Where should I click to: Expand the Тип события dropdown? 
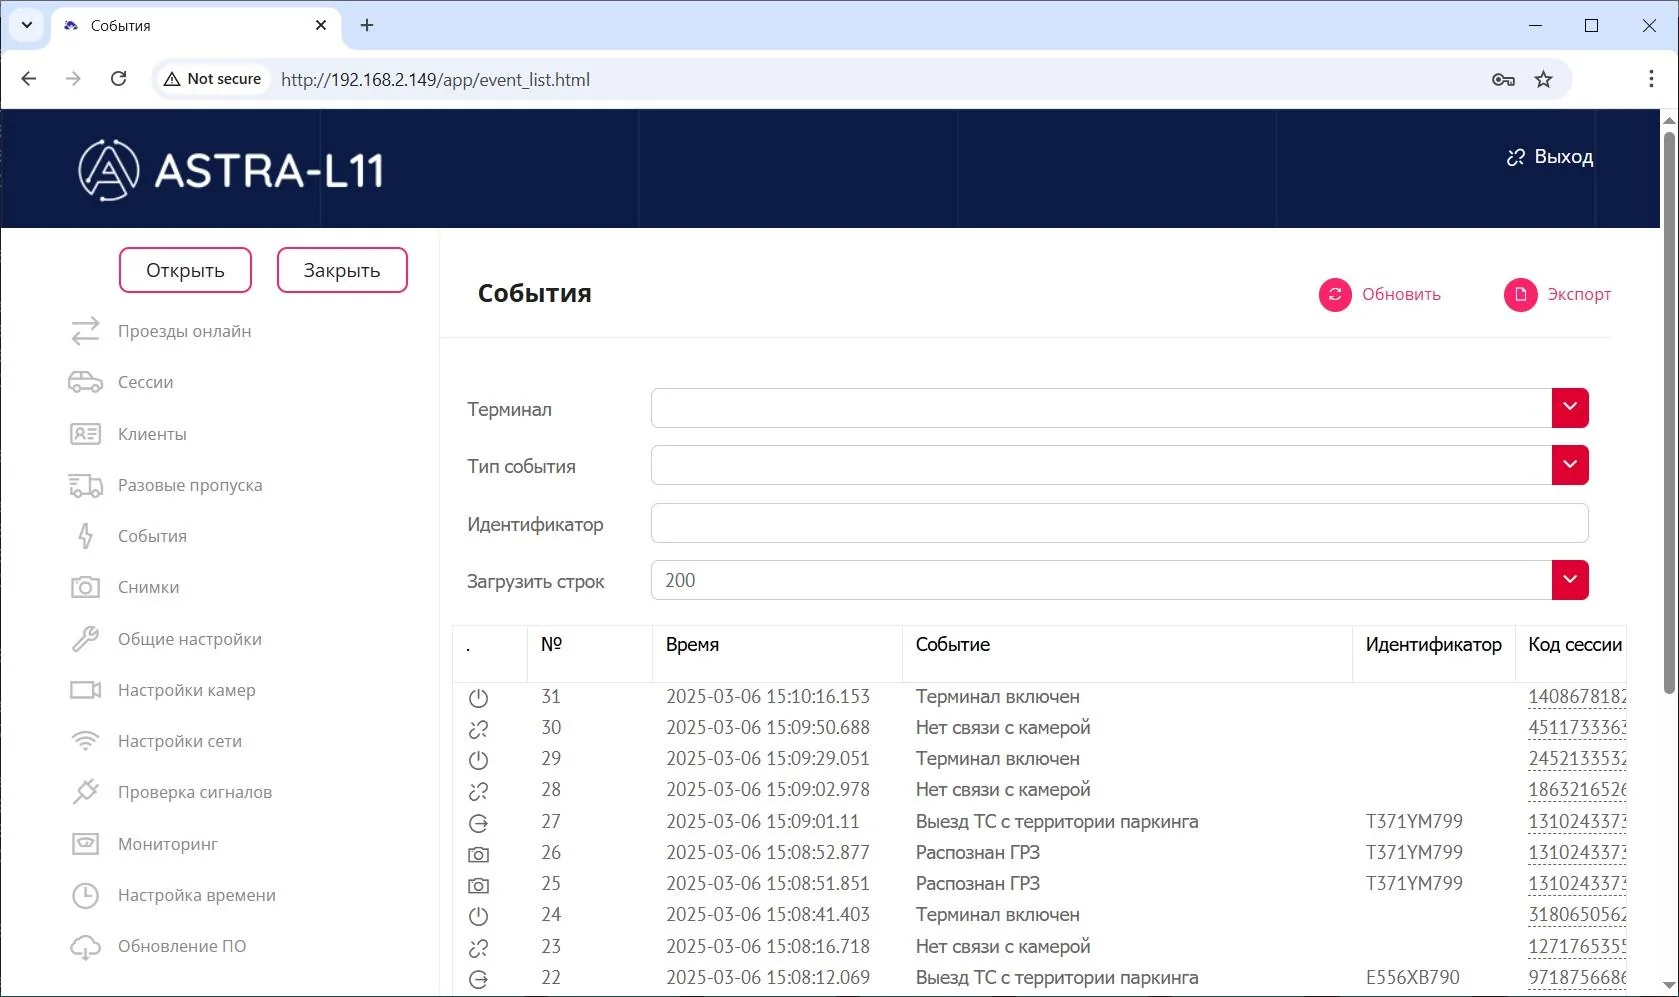pyautogui.click(x=1570, y=465)
